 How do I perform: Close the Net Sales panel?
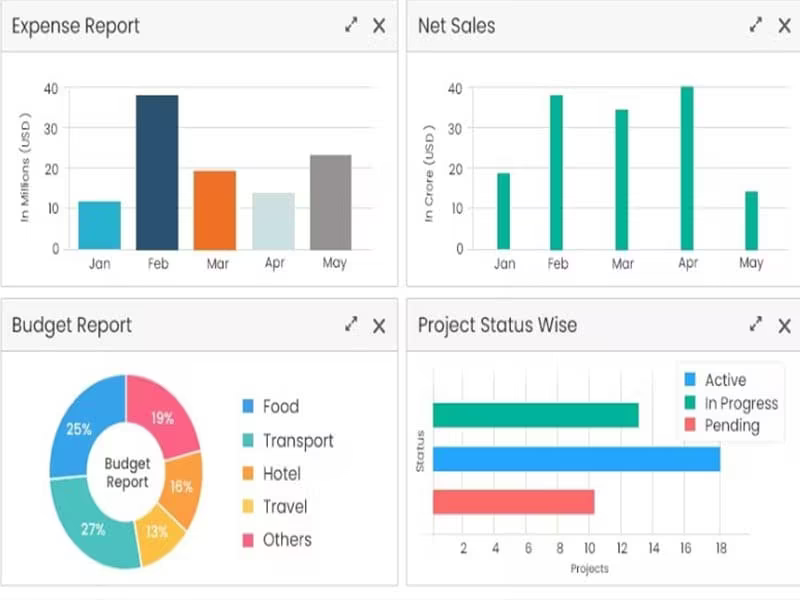click(785, 26)
